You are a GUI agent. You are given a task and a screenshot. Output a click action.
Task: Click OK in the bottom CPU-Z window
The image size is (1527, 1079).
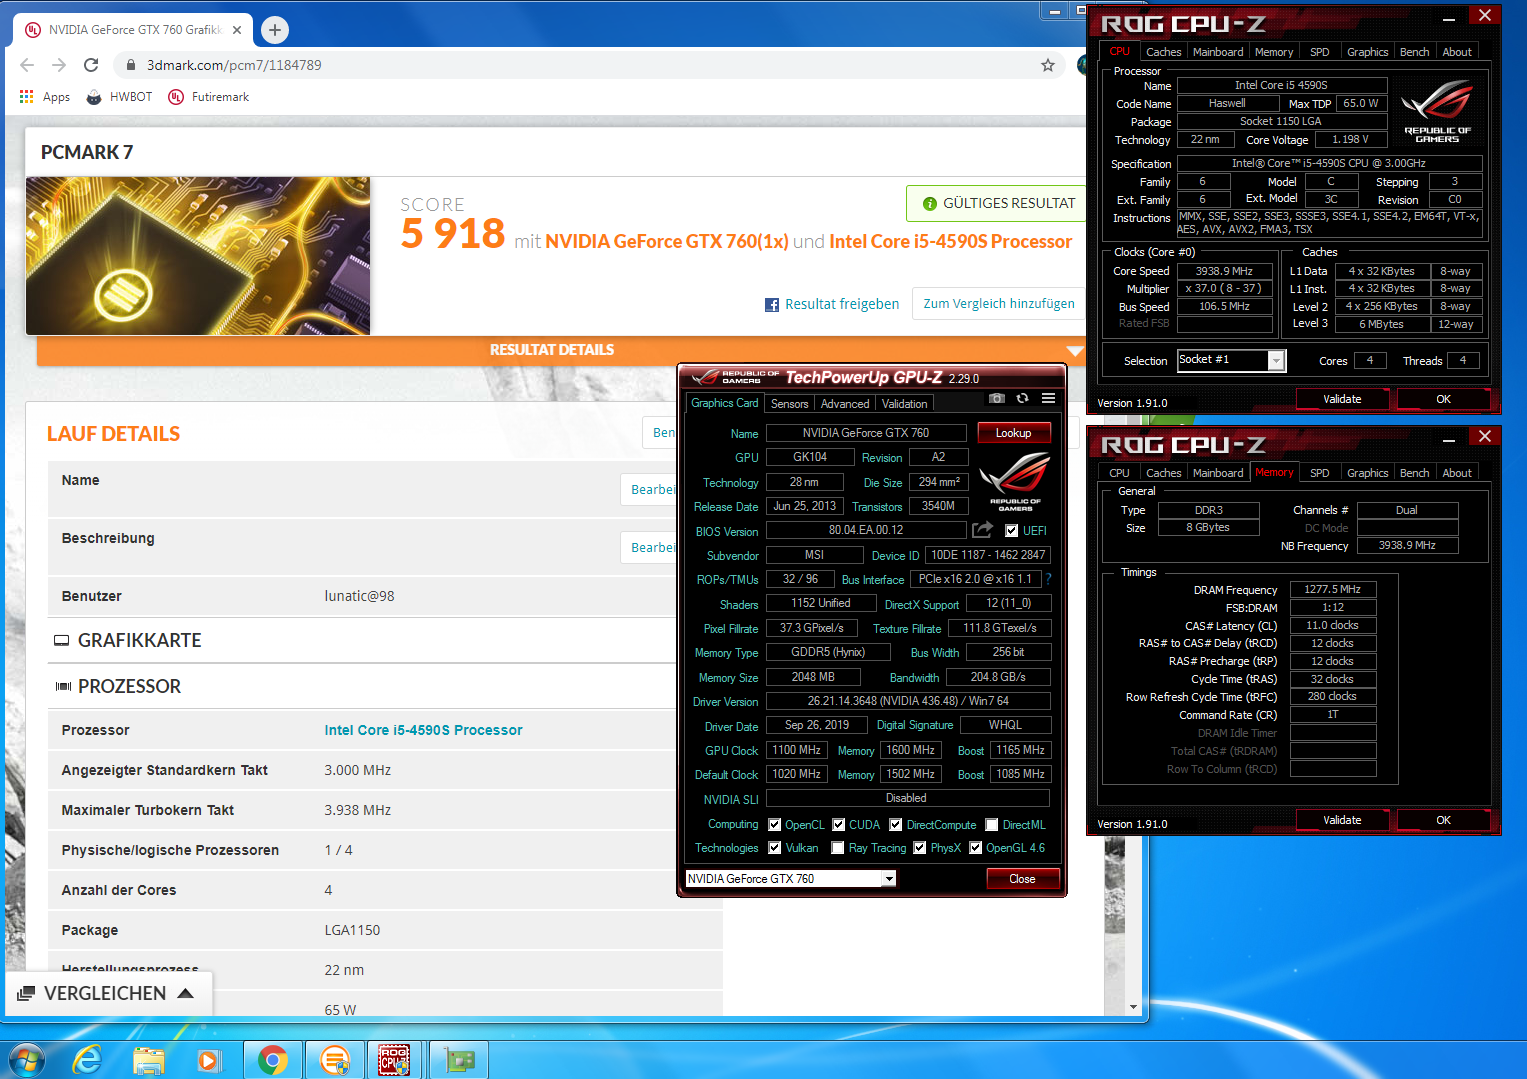1443,820
